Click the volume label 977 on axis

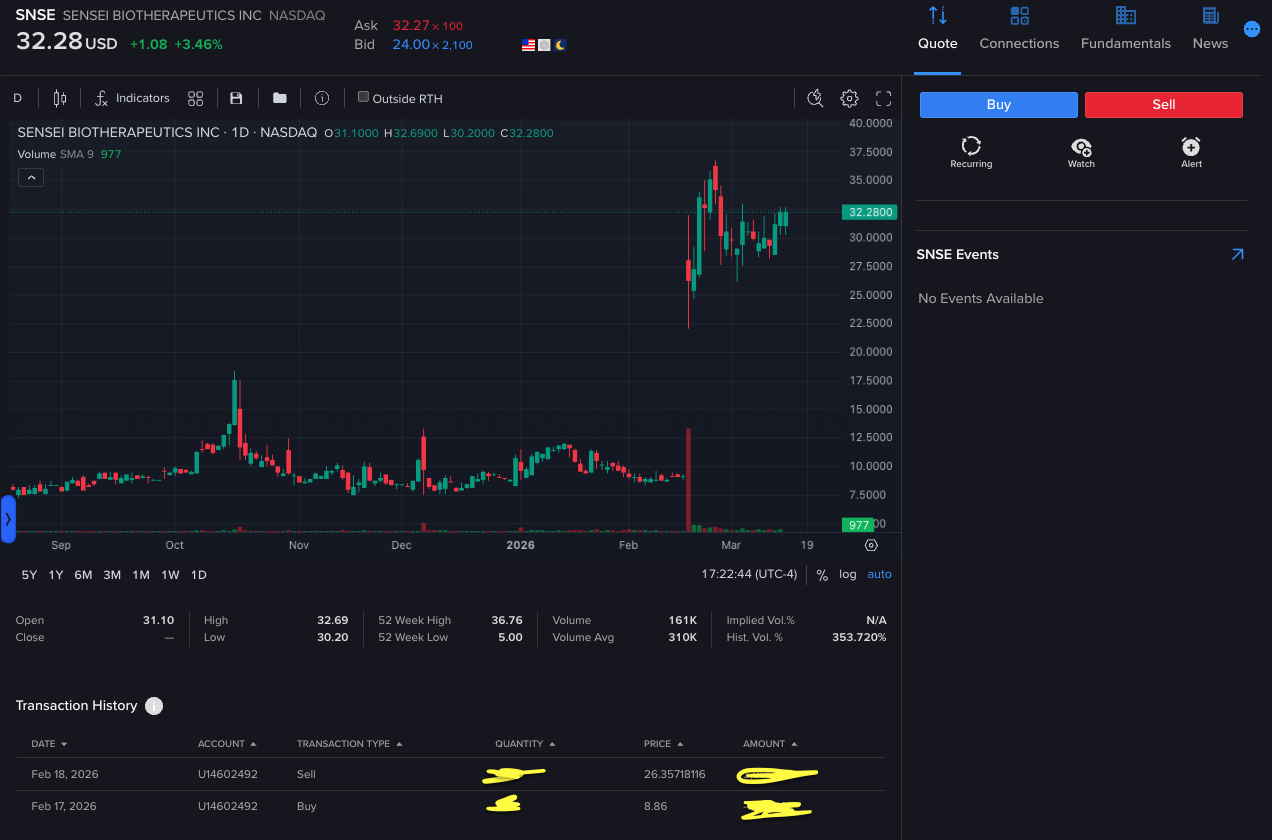click(x=859, y=525)
